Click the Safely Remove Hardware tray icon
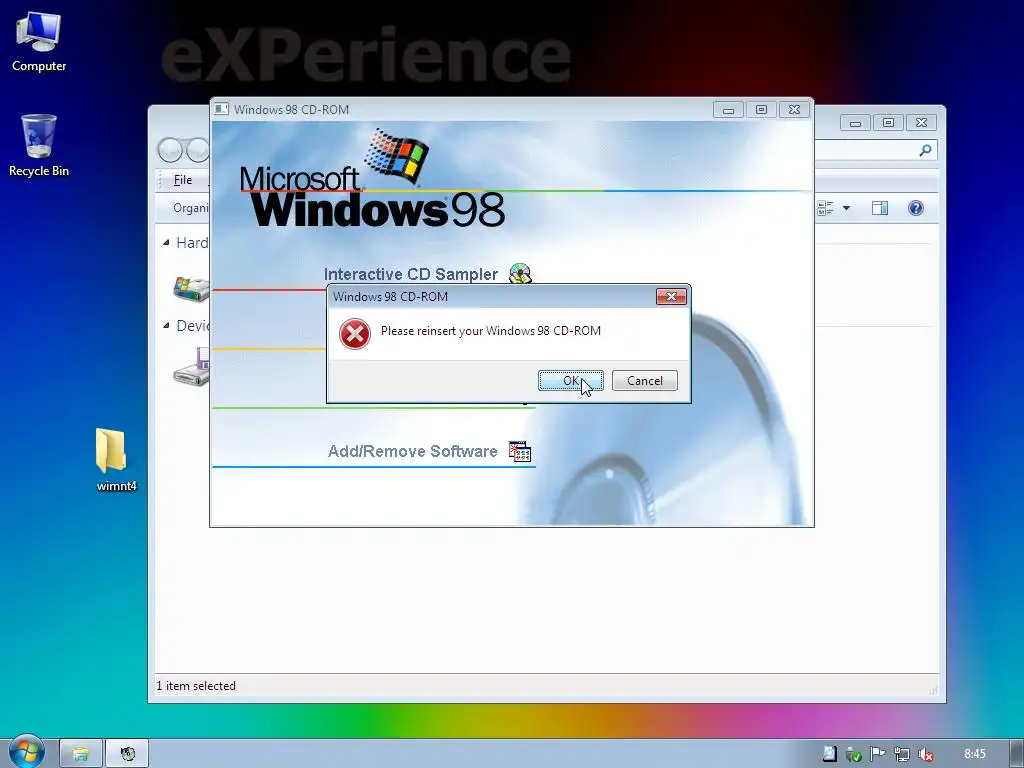Viewport: 1024px width, 768px height. tap(853, 754)
